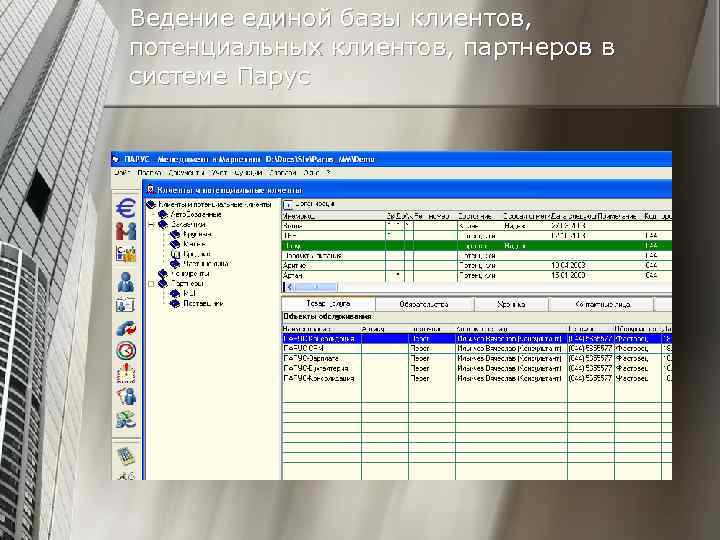Select the root book icon in tree
The image size is (720, 540).
(151, 204)
